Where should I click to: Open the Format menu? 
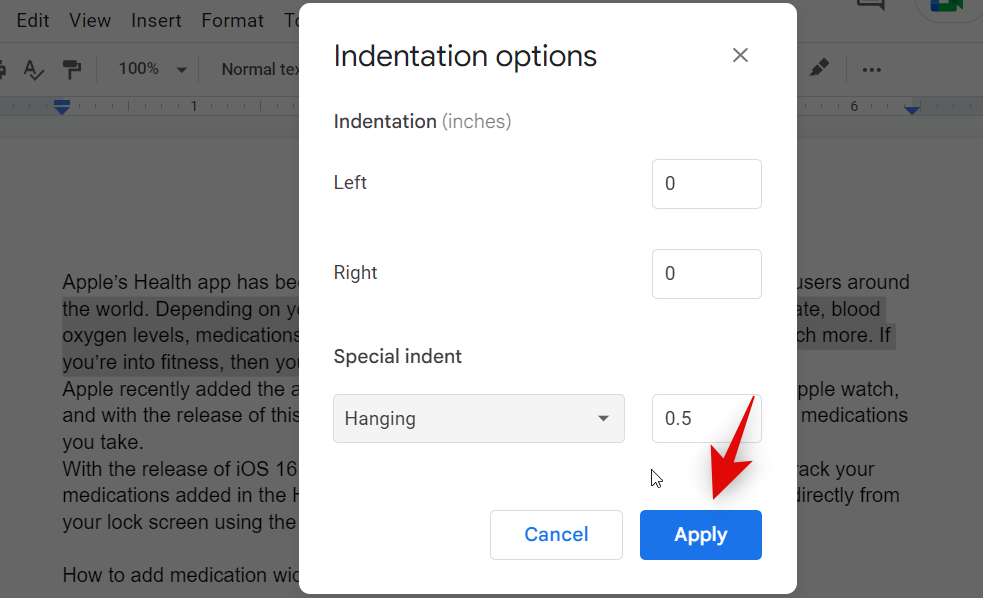click(232, 20)
